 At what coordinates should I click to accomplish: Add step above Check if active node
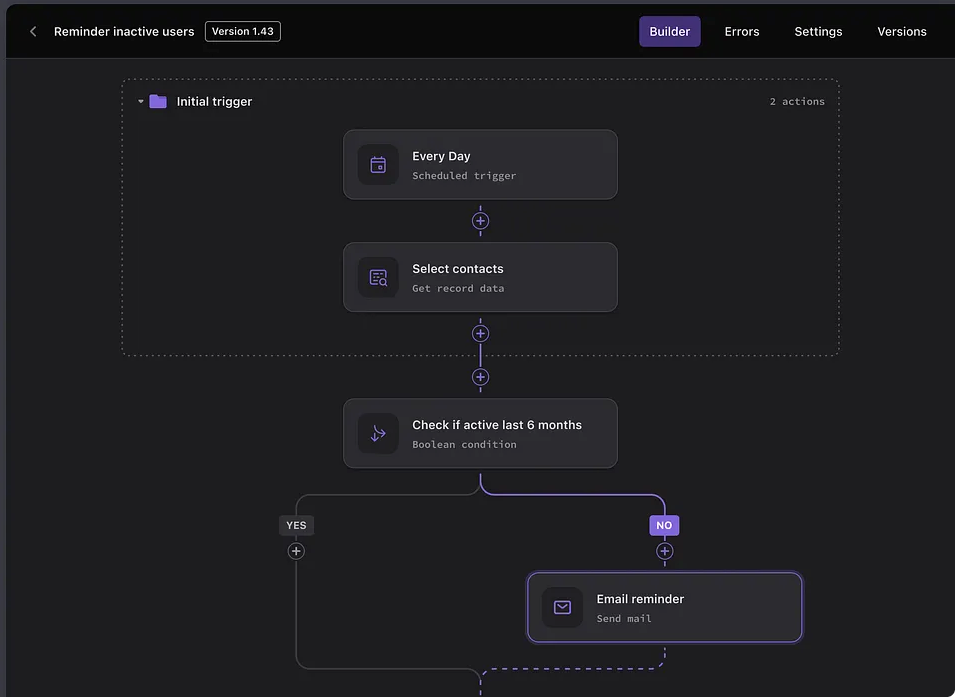tap(480, 377)
